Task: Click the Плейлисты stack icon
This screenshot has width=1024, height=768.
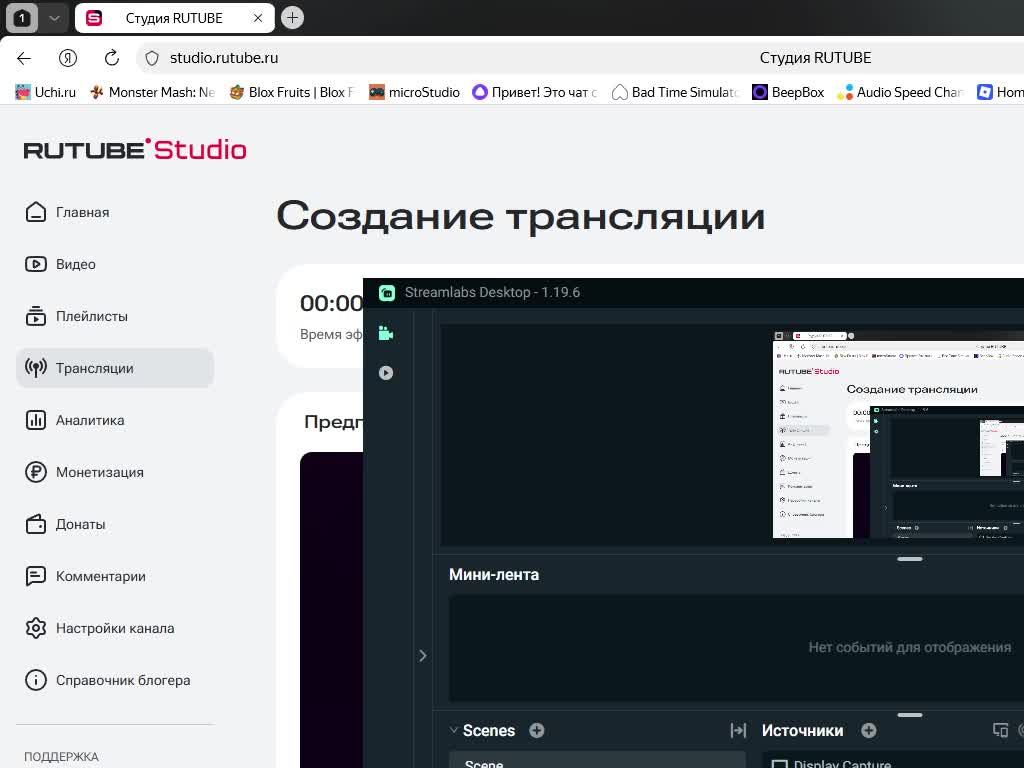Action: click(36, 316)
